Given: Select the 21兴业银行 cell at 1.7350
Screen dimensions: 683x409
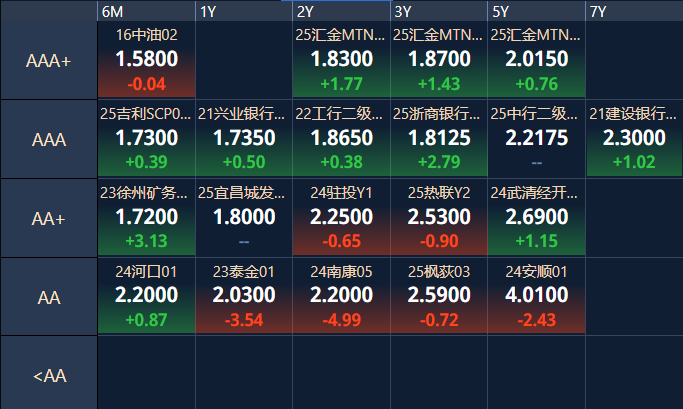Looking at the screenshot, I should tap(244, 138).
